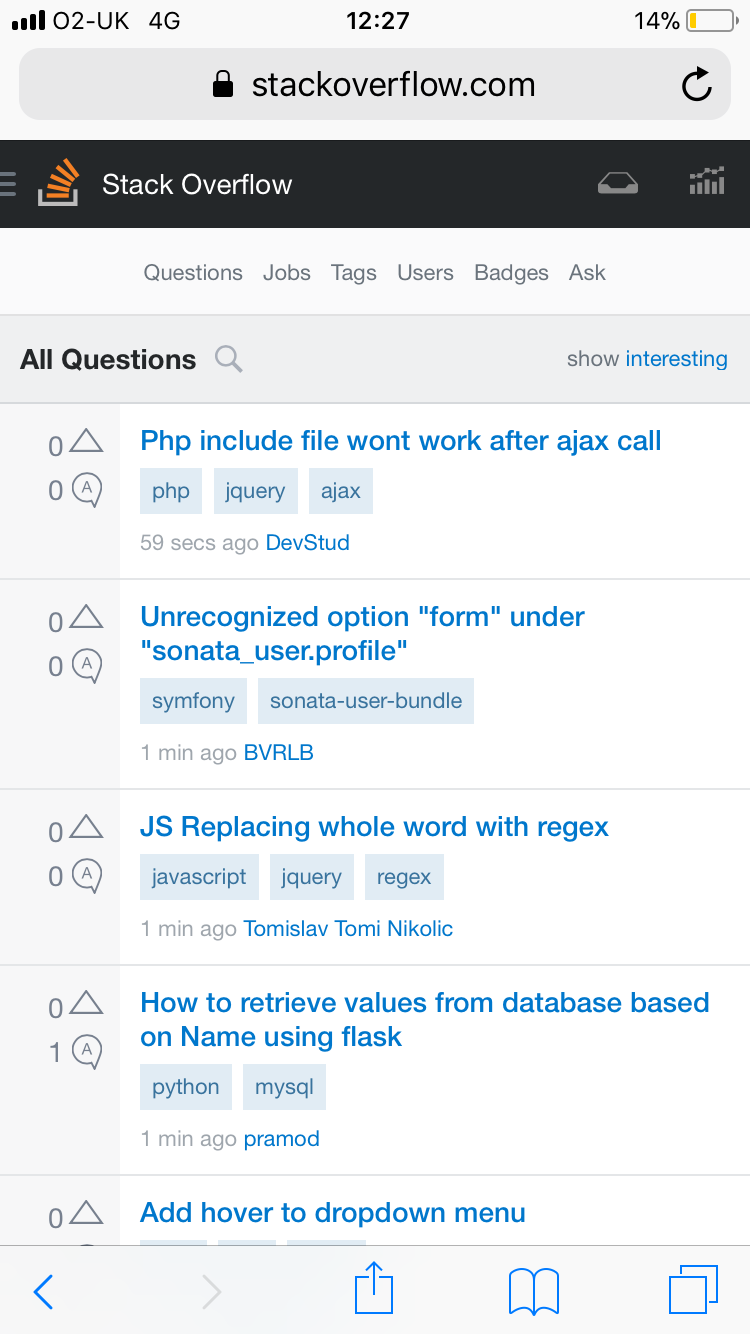This screenshot has width=750, height=1334.
Task: Open the achievements bar-chart icon in header
Action: [x=707, y=182]
